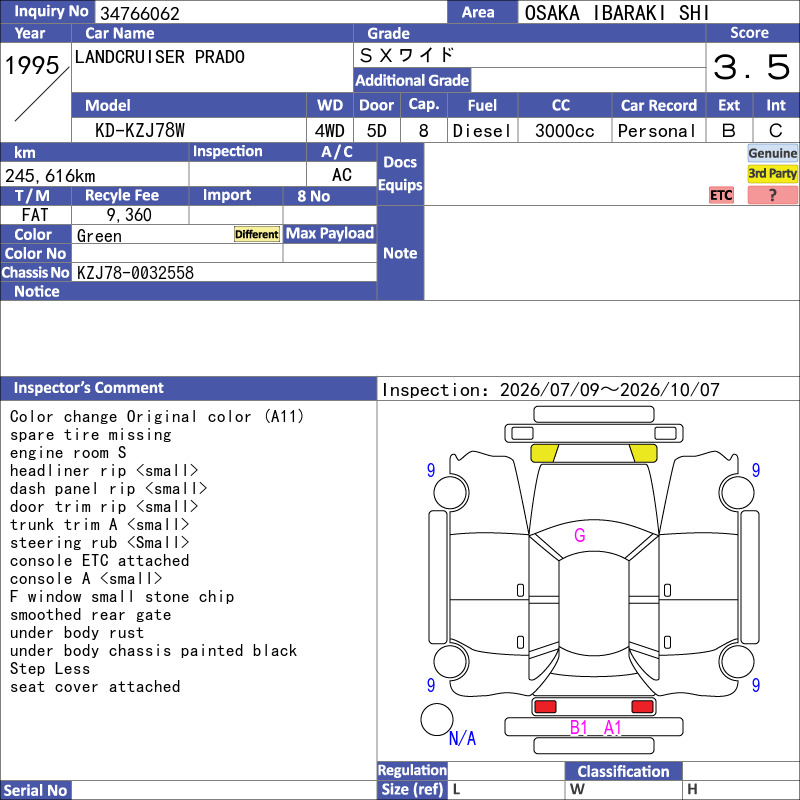
Task: Click the spare tire circle in diagram
Action: coord(437,719)
